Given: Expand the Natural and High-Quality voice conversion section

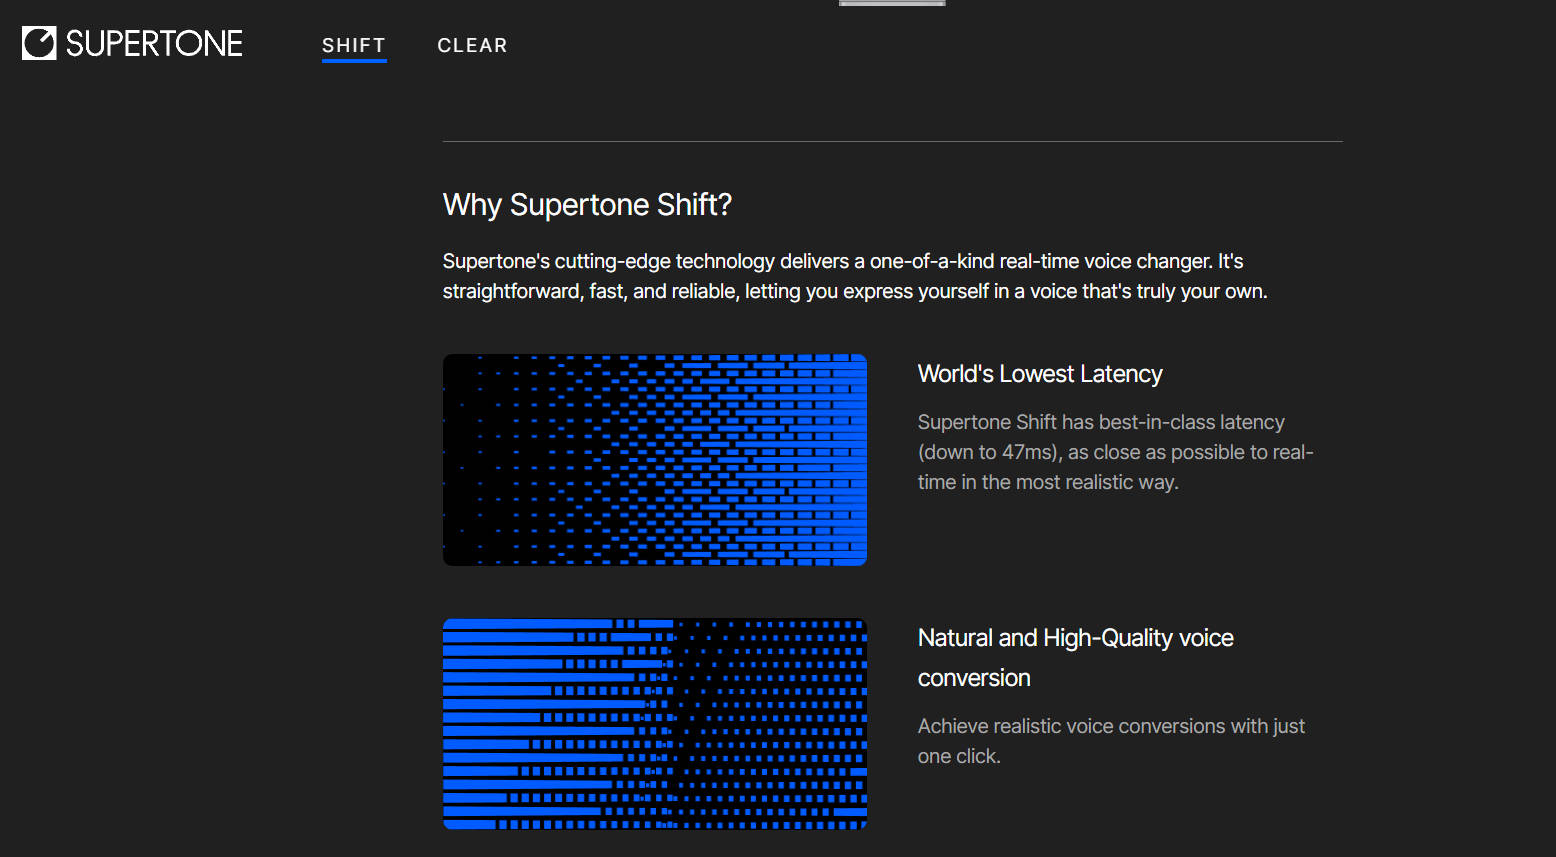Looking at the screenshot, I should 1075,657.
